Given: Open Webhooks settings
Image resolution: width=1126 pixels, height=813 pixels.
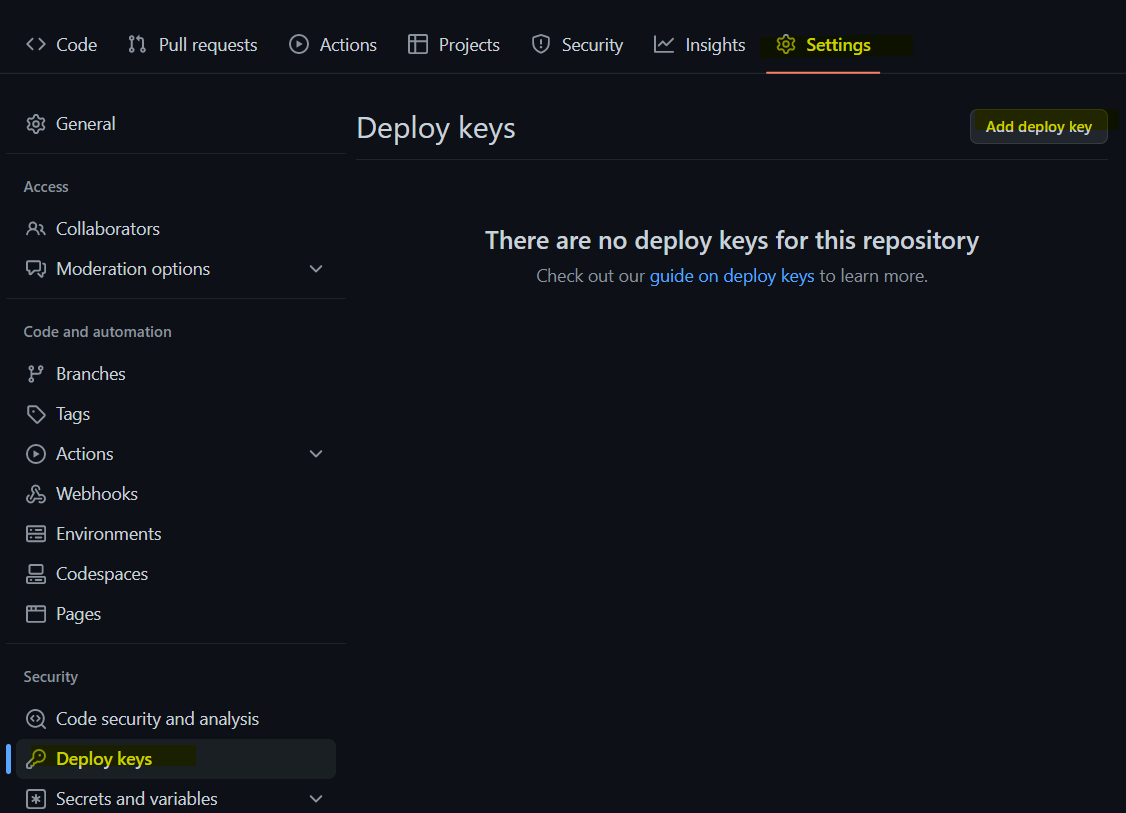Looking at the screenshot, I should point(176,494).
